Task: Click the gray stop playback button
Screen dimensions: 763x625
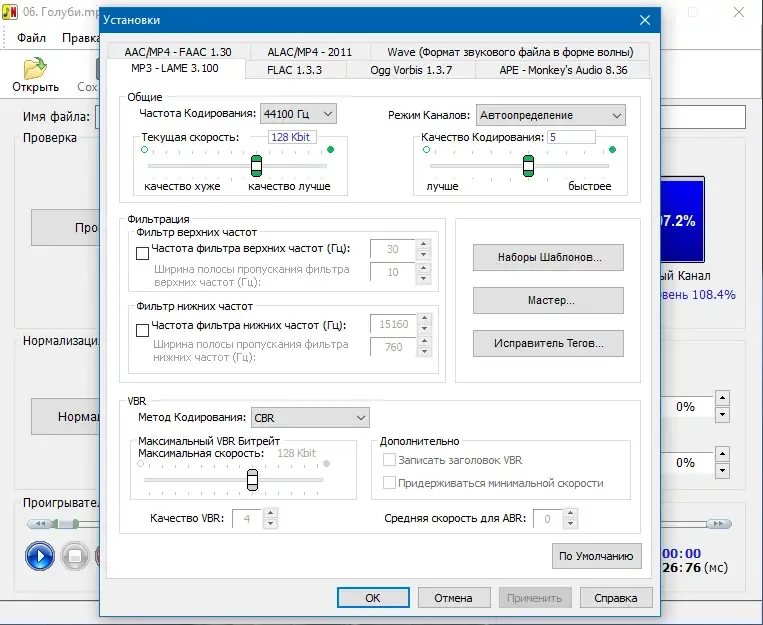Action: coord(74,556)
